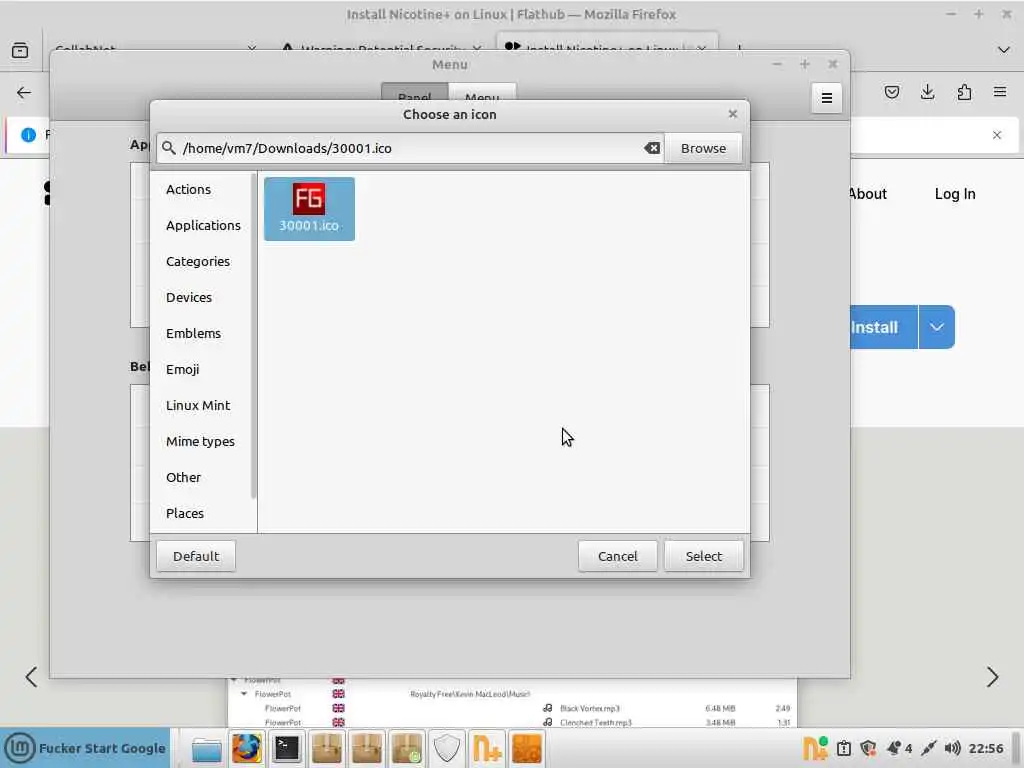
Task: Click the icon path input field
Action: (411, 148)
